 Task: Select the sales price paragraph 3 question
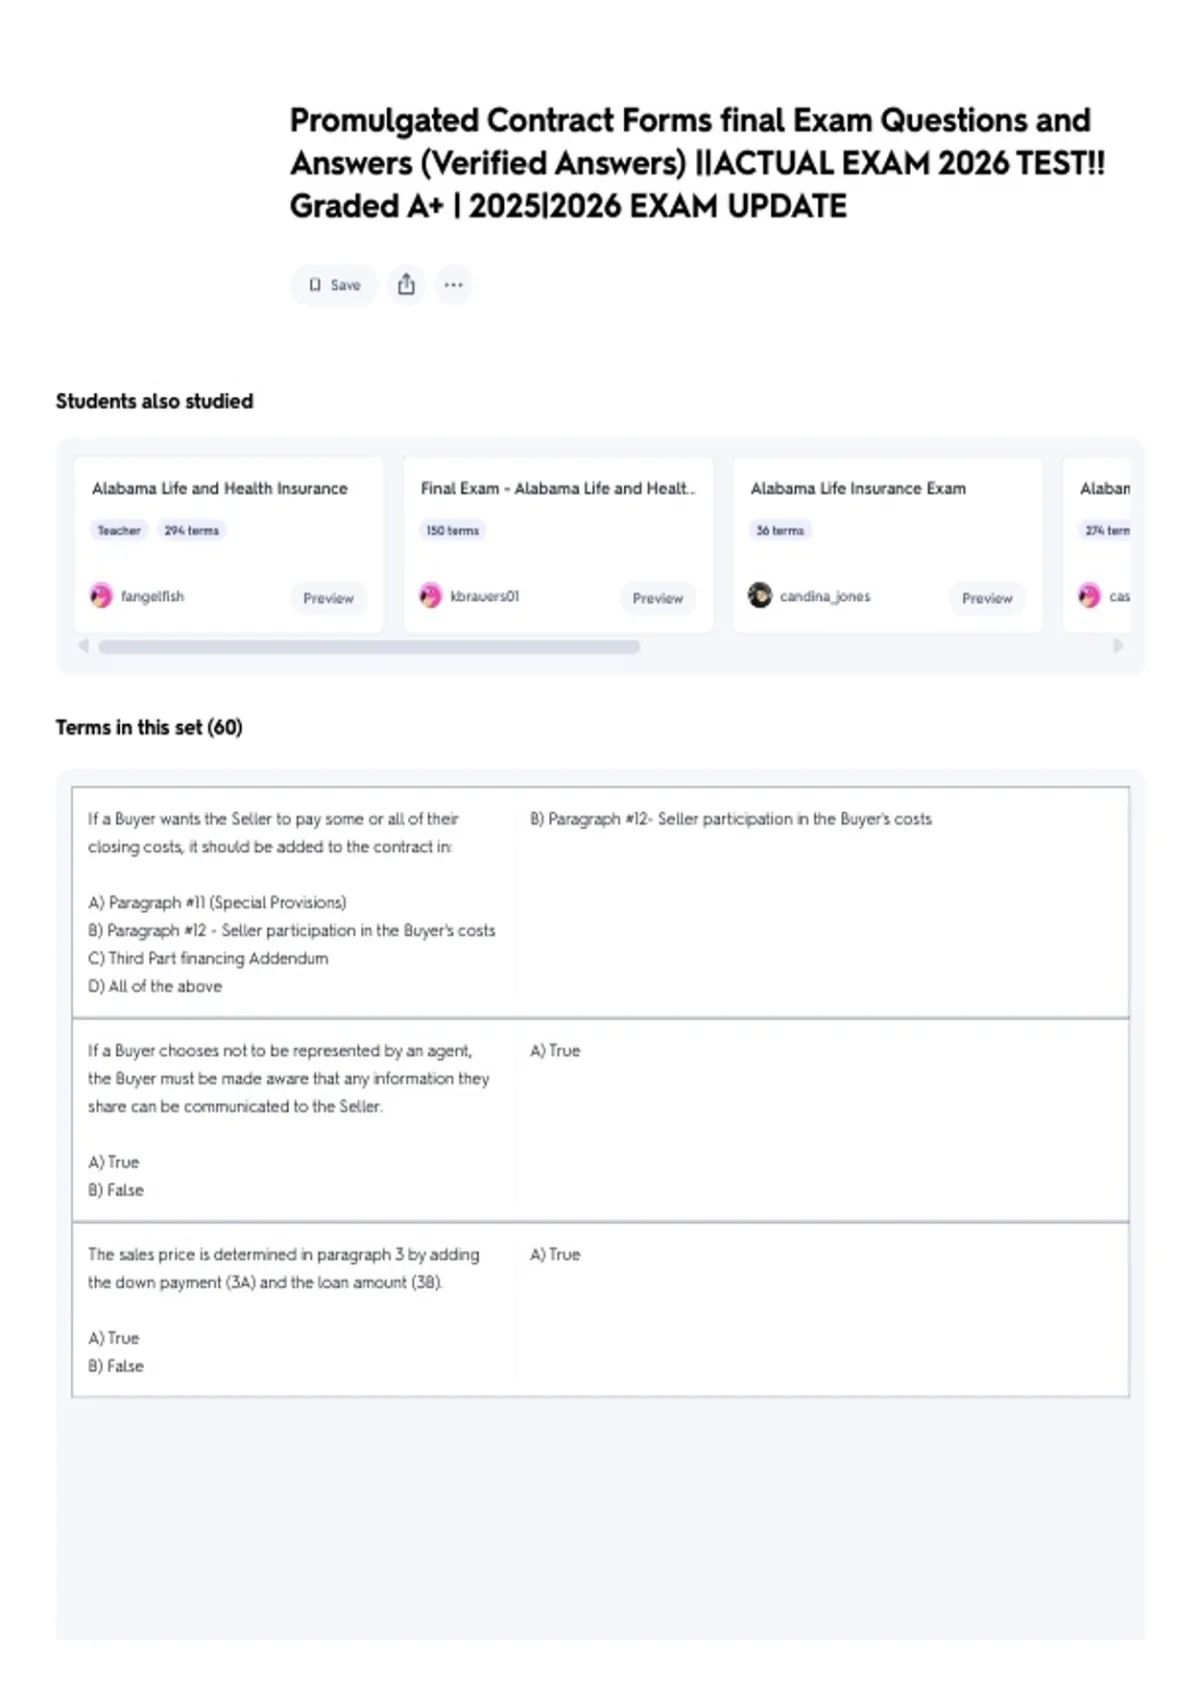[x=600, y=1309]
